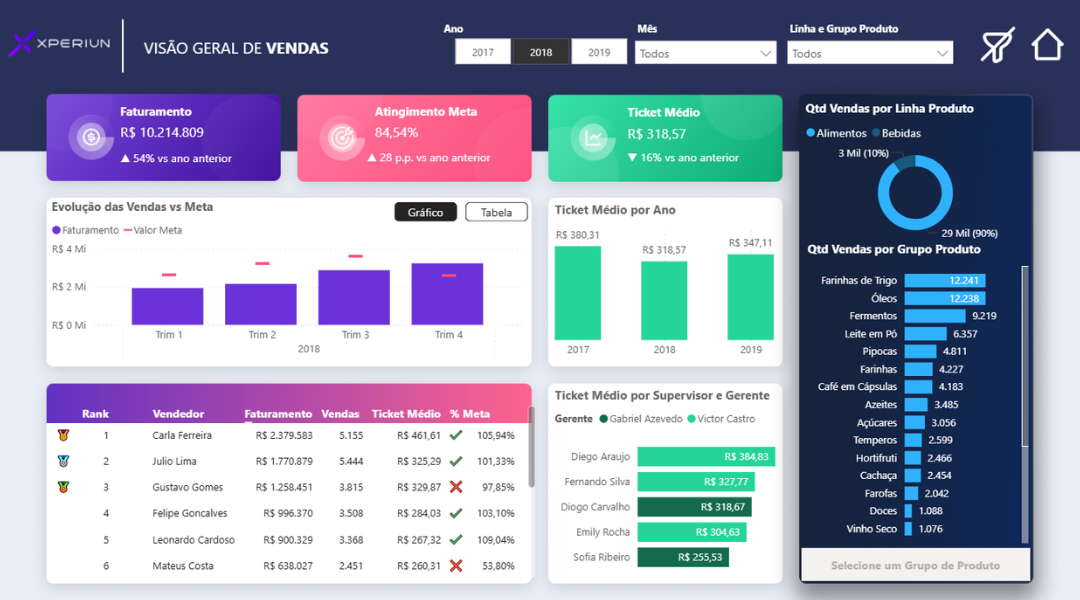This screenshot has width=1080, height=600.
Task: Select year 2018 filter
Action: [541, 52]
